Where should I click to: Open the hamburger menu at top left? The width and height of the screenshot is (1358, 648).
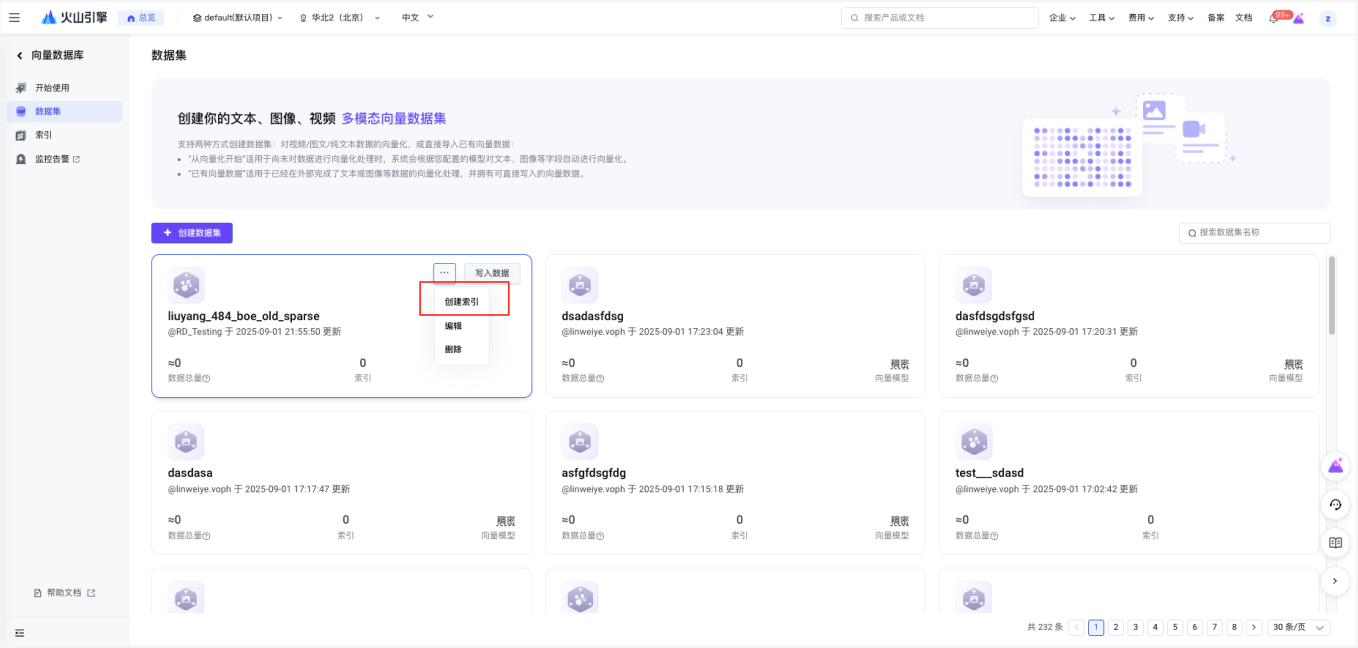(14, 17)
